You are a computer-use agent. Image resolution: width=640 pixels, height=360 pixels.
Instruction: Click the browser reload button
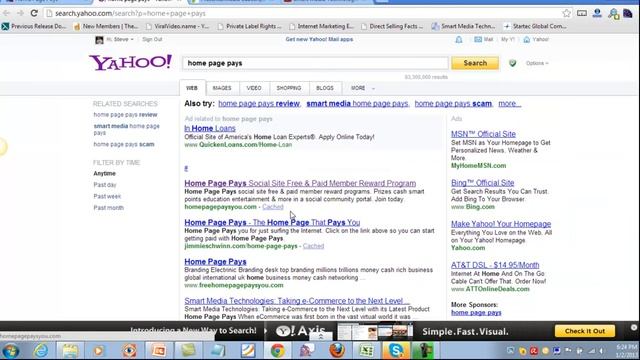(34, 13)
